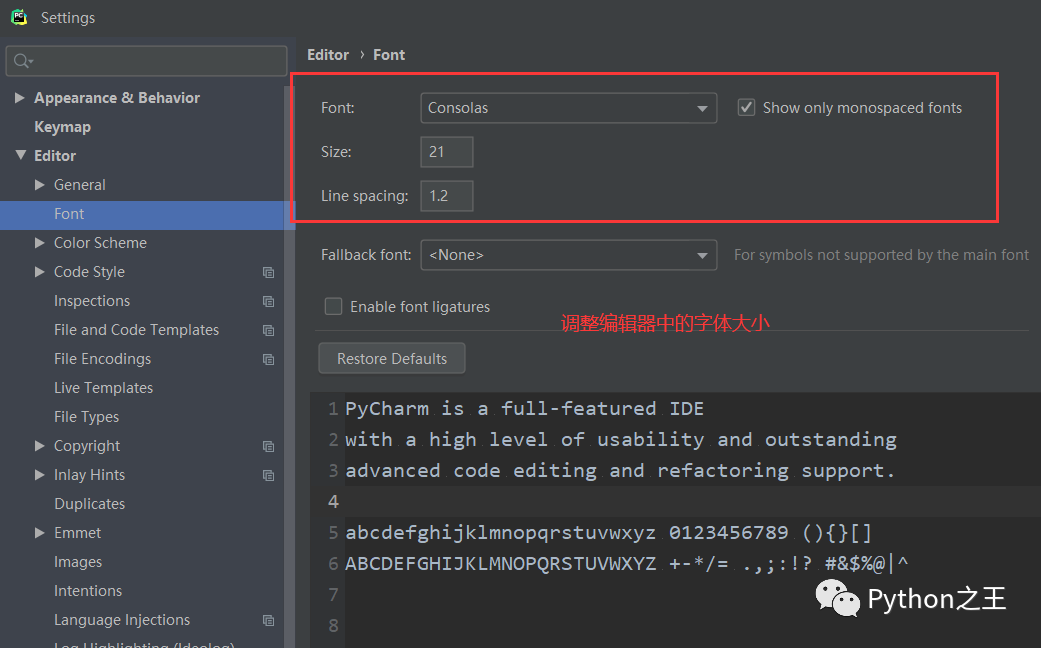The height and width of the screenshot is (648, 1041).
Task: Click the Line spacing field
Action: [447, 196]
